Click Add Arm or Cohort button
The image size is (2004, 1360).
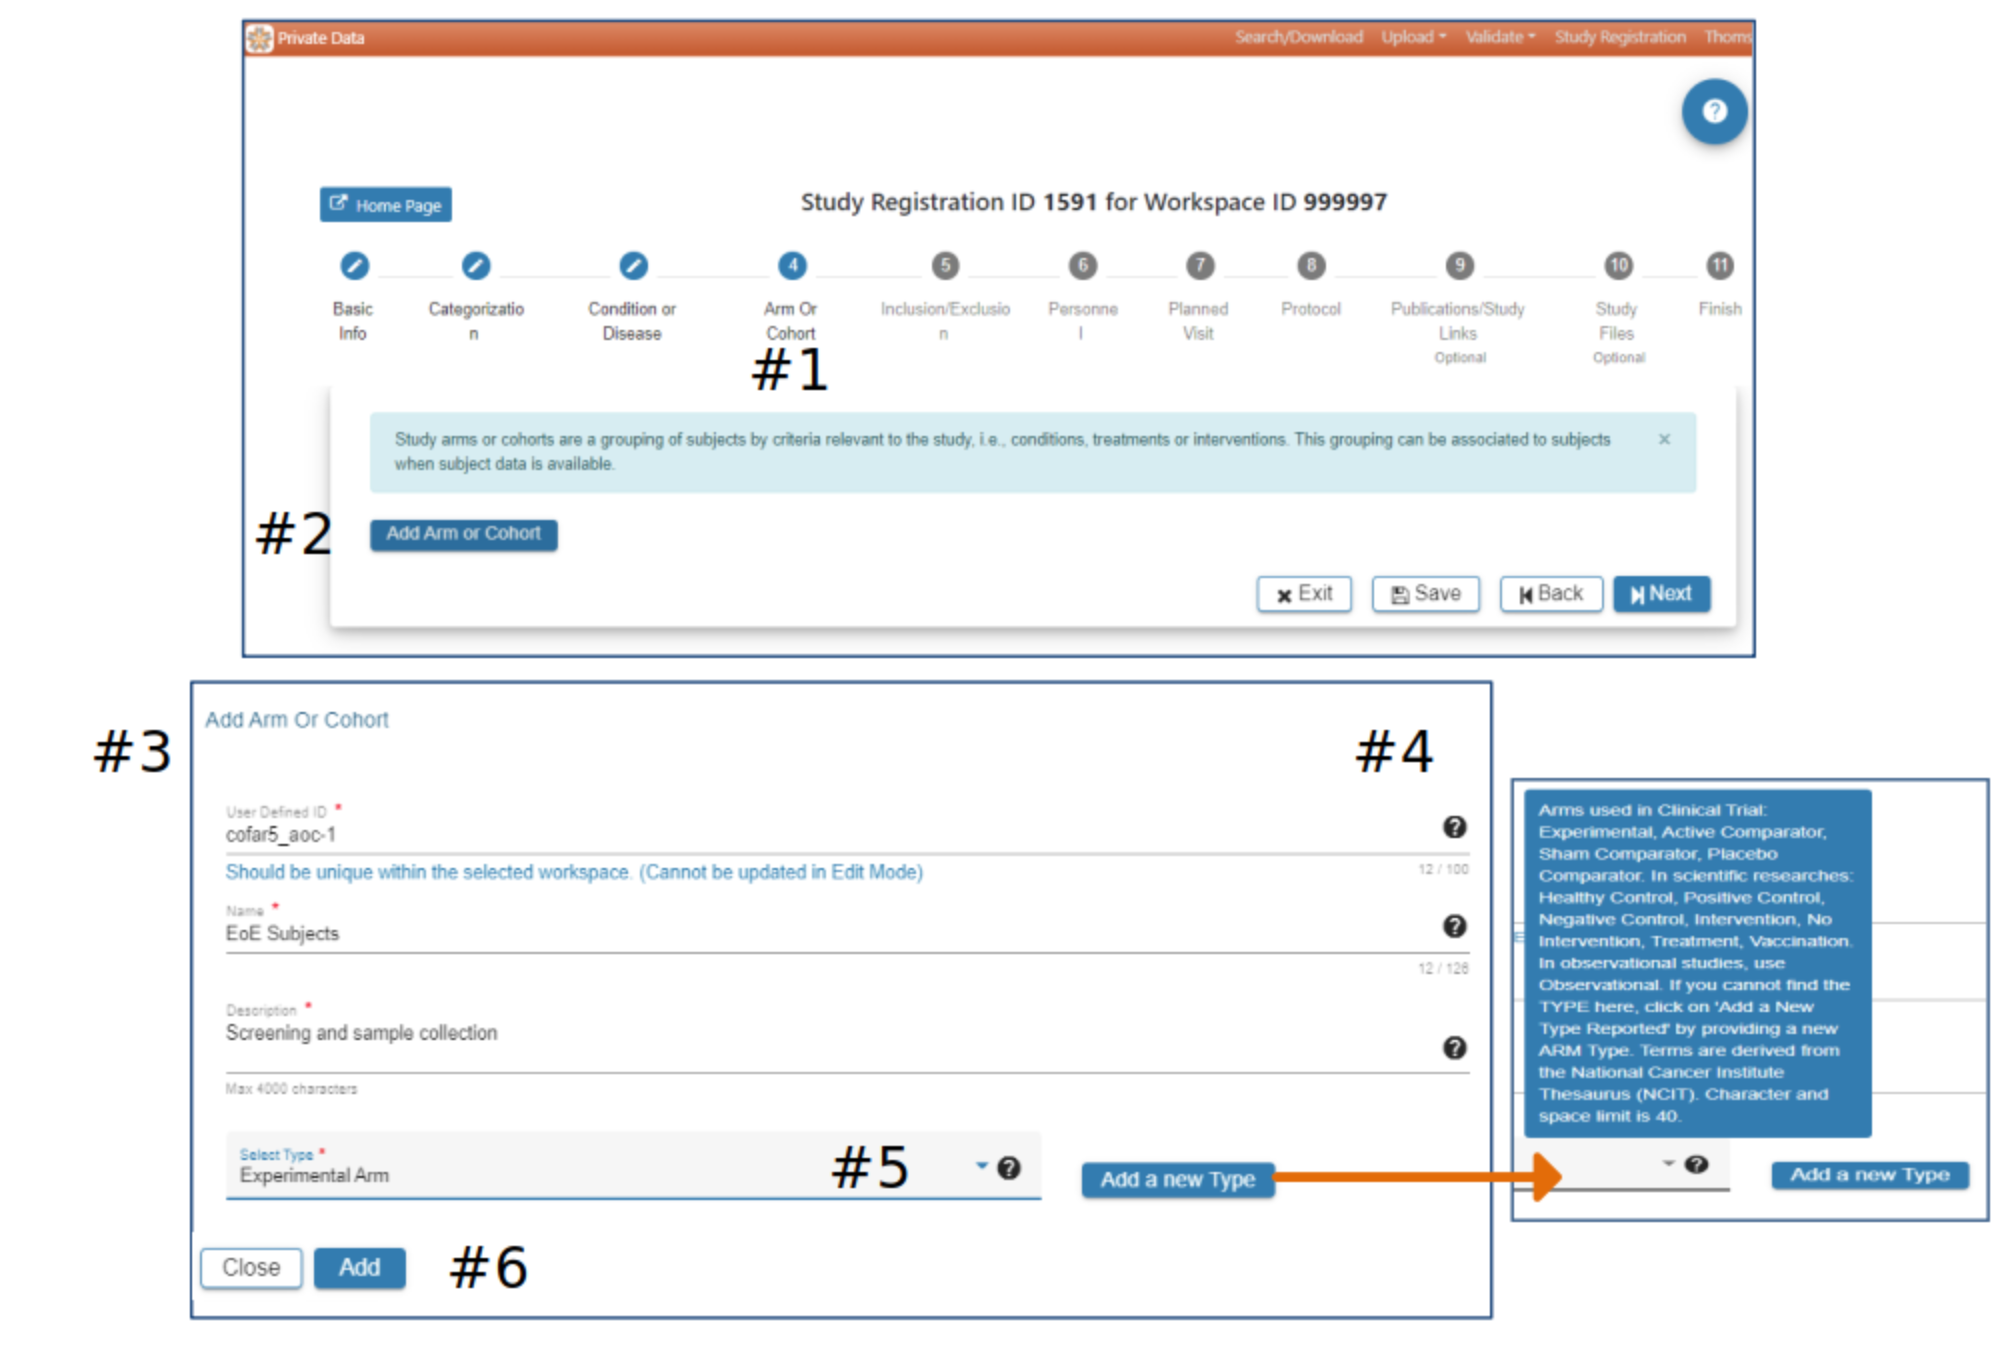pyautogui.click(x=464, y=534)
